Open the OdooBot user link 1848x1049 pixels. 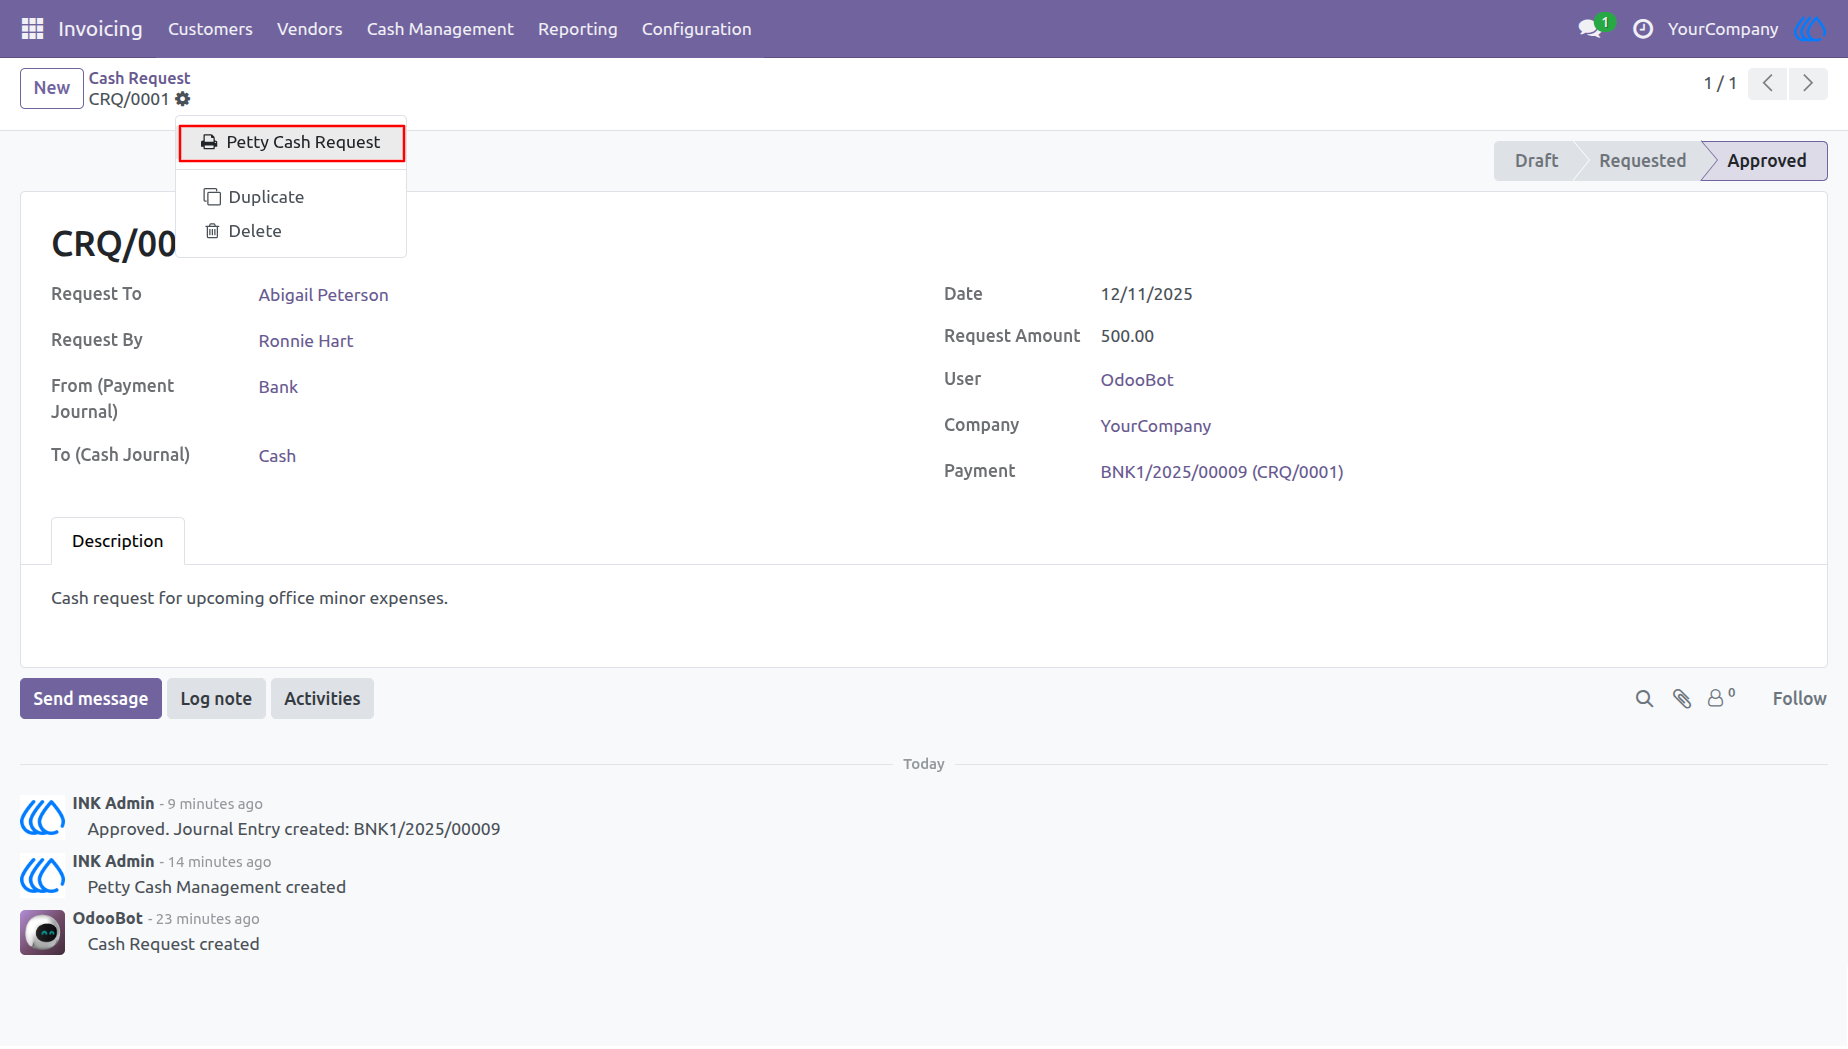point(1137,380)
